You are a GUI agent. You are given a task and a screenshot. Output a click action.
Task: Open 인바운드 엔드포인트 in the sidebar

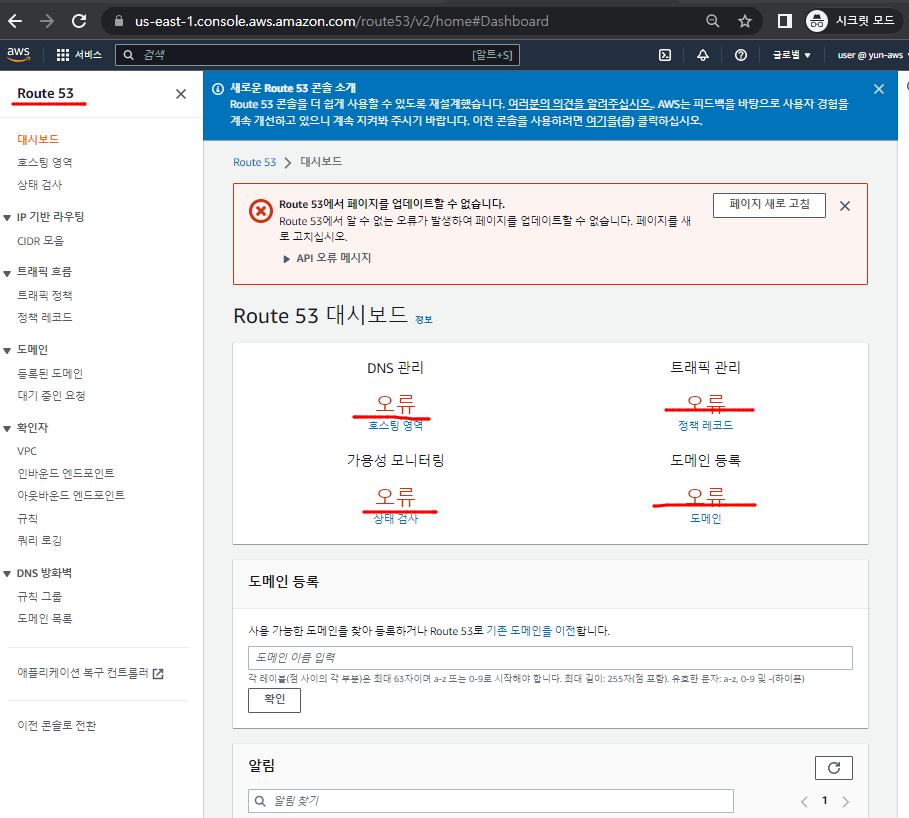pyautogui.click(x=66, y=473)
